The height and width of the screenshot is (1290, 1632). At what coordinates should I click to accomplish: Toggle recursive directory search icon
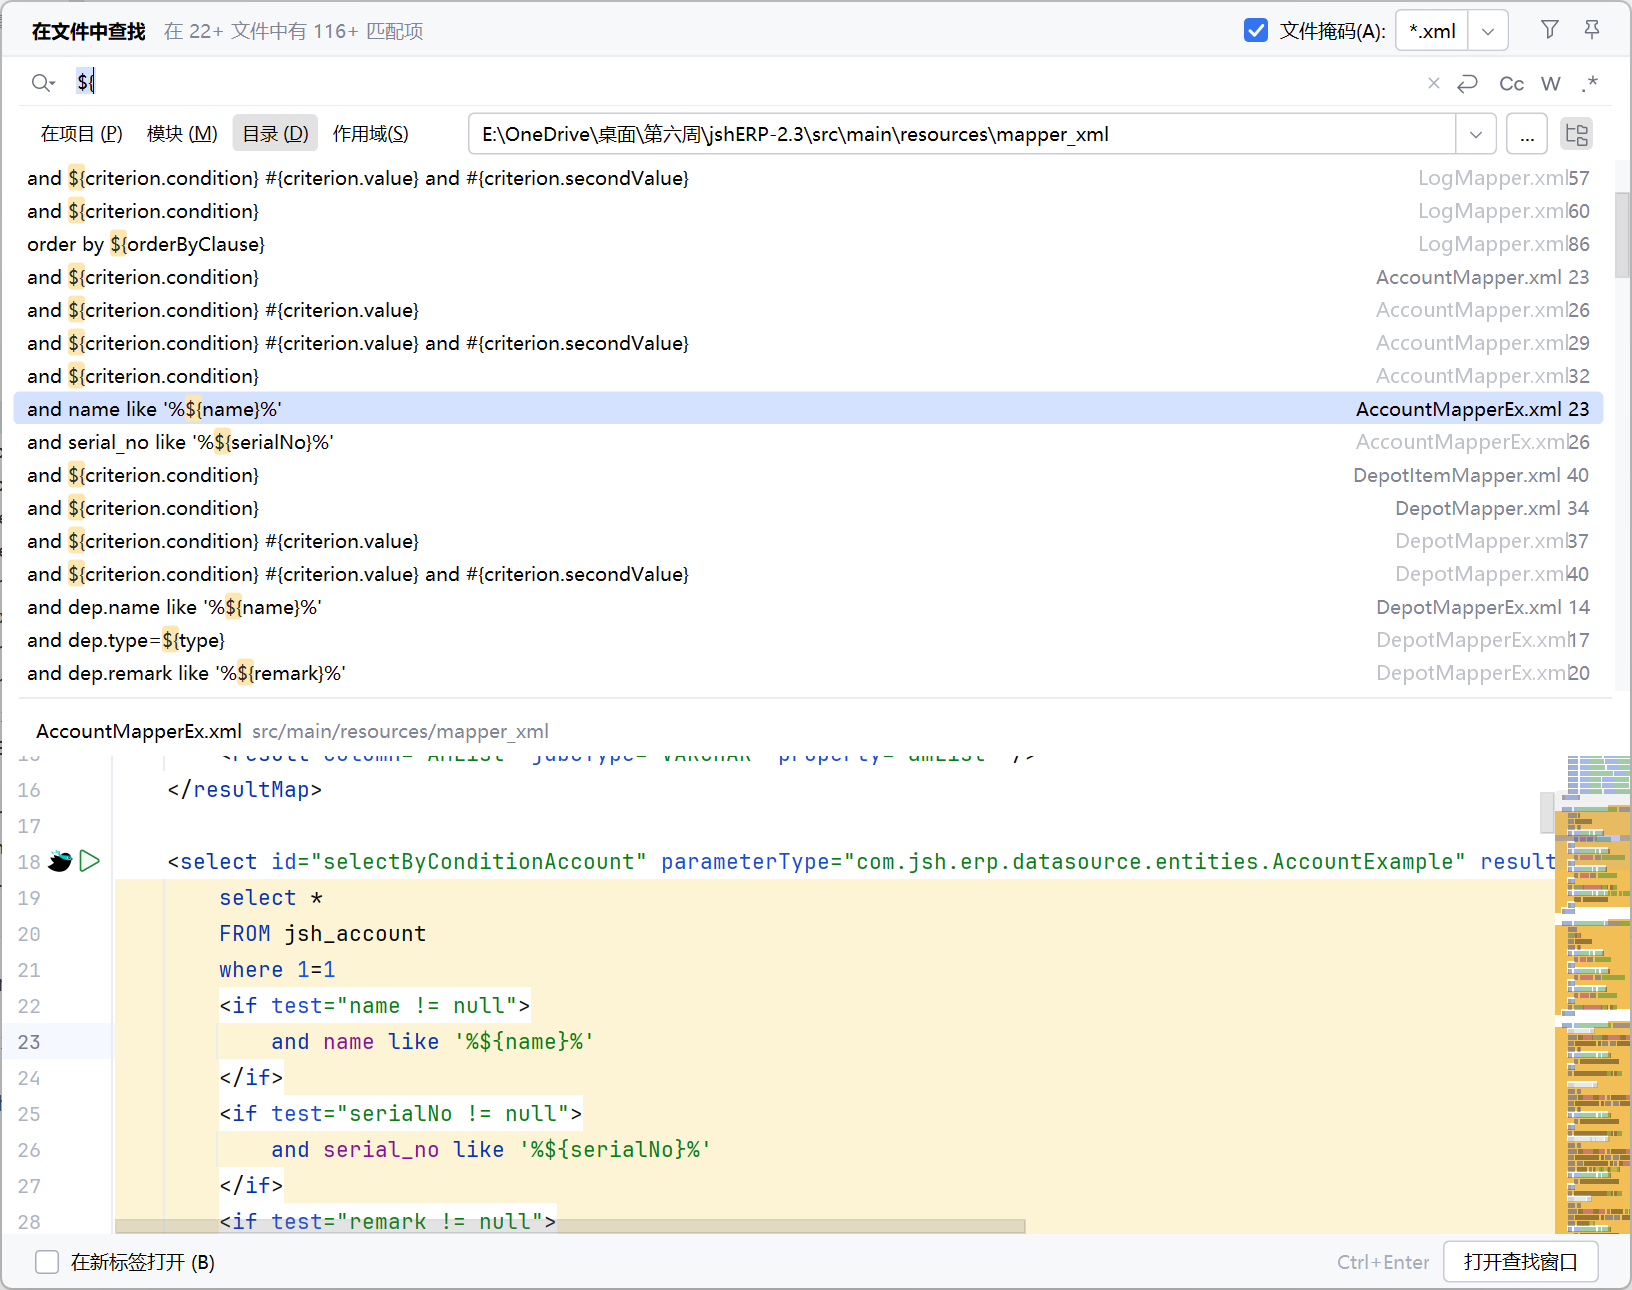(x=1577, y=134)
